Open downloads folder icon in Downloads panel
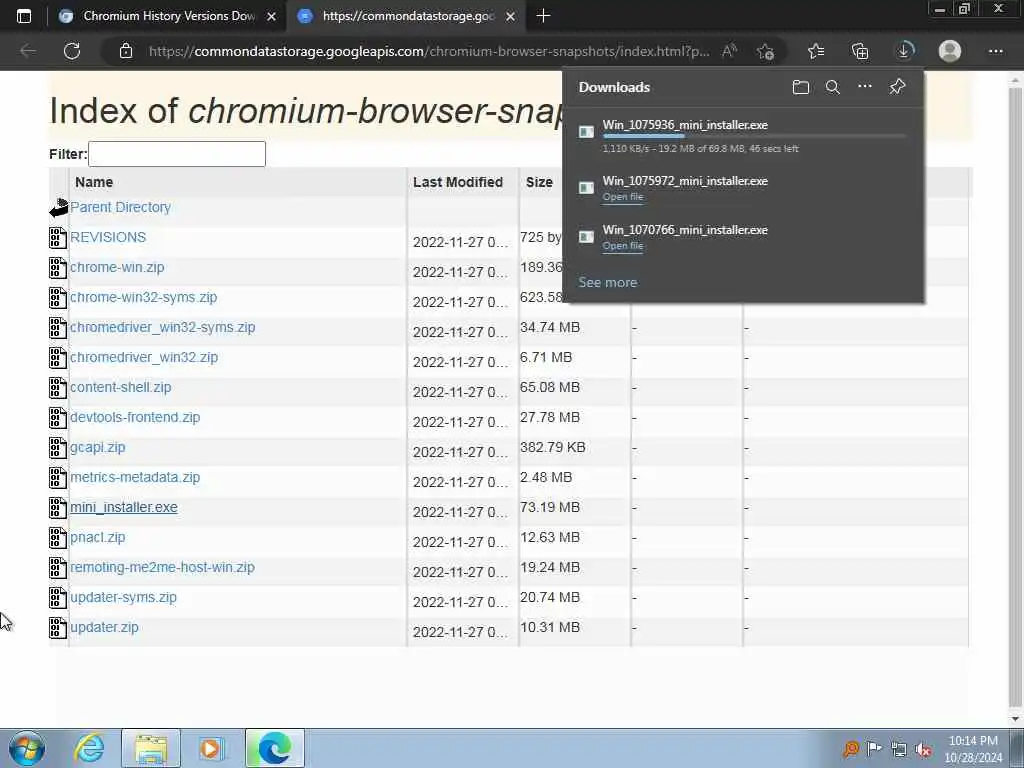This screenshot has width=1024, height=768. tap(801, 87)
